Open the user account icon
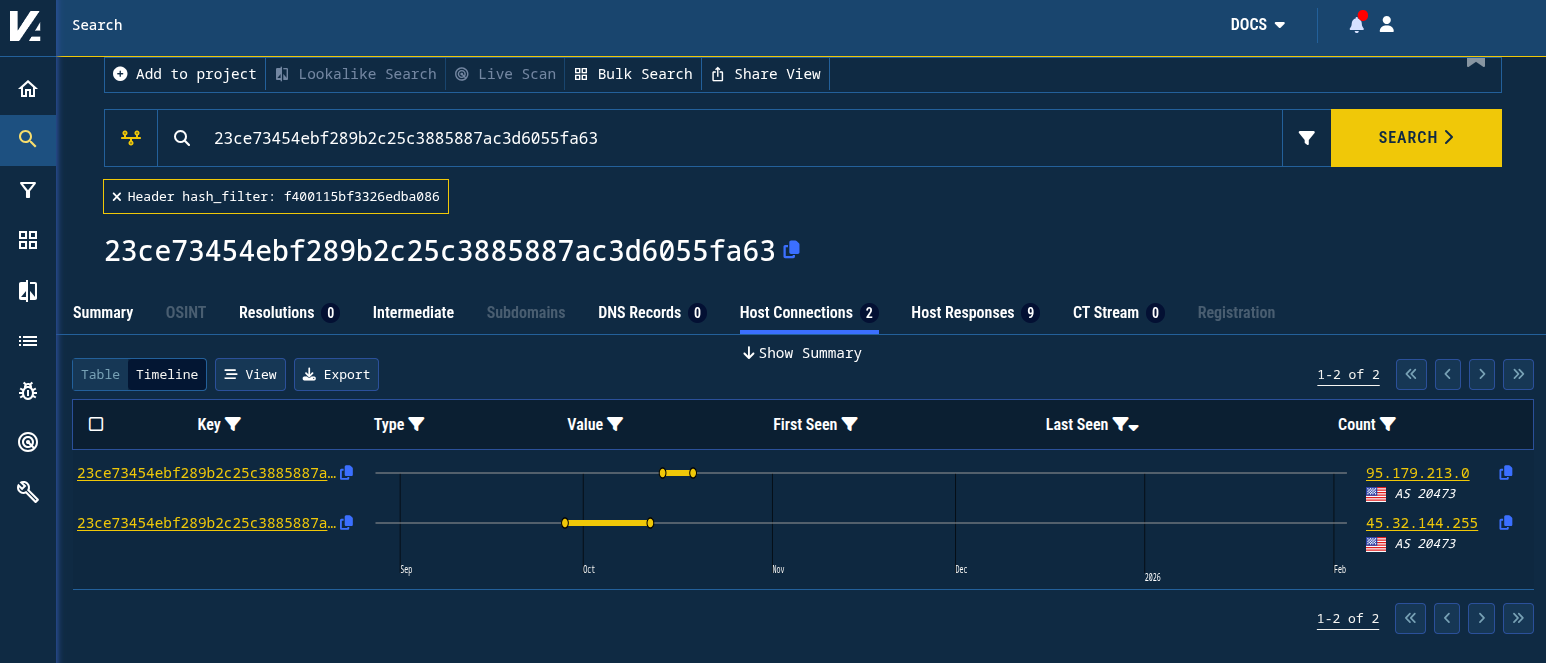The width and height of the screenshot is (1546, 663). [x=1386, y=24]
